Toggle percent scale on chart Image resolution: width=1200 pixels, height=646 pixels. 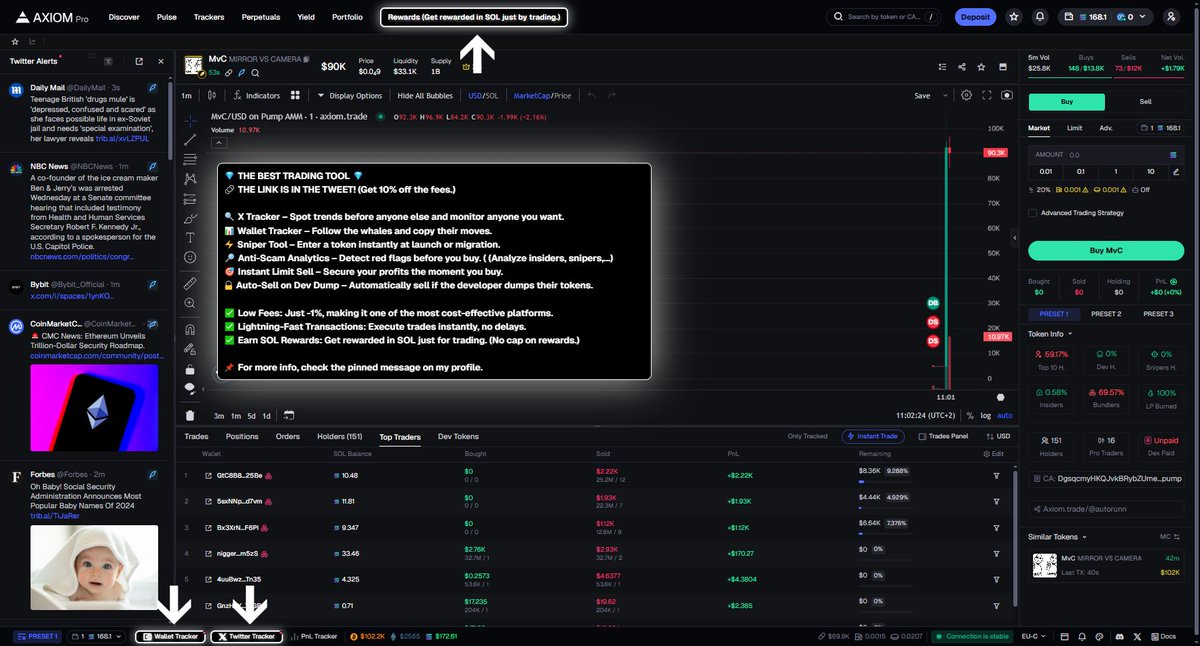click(969, 415)
